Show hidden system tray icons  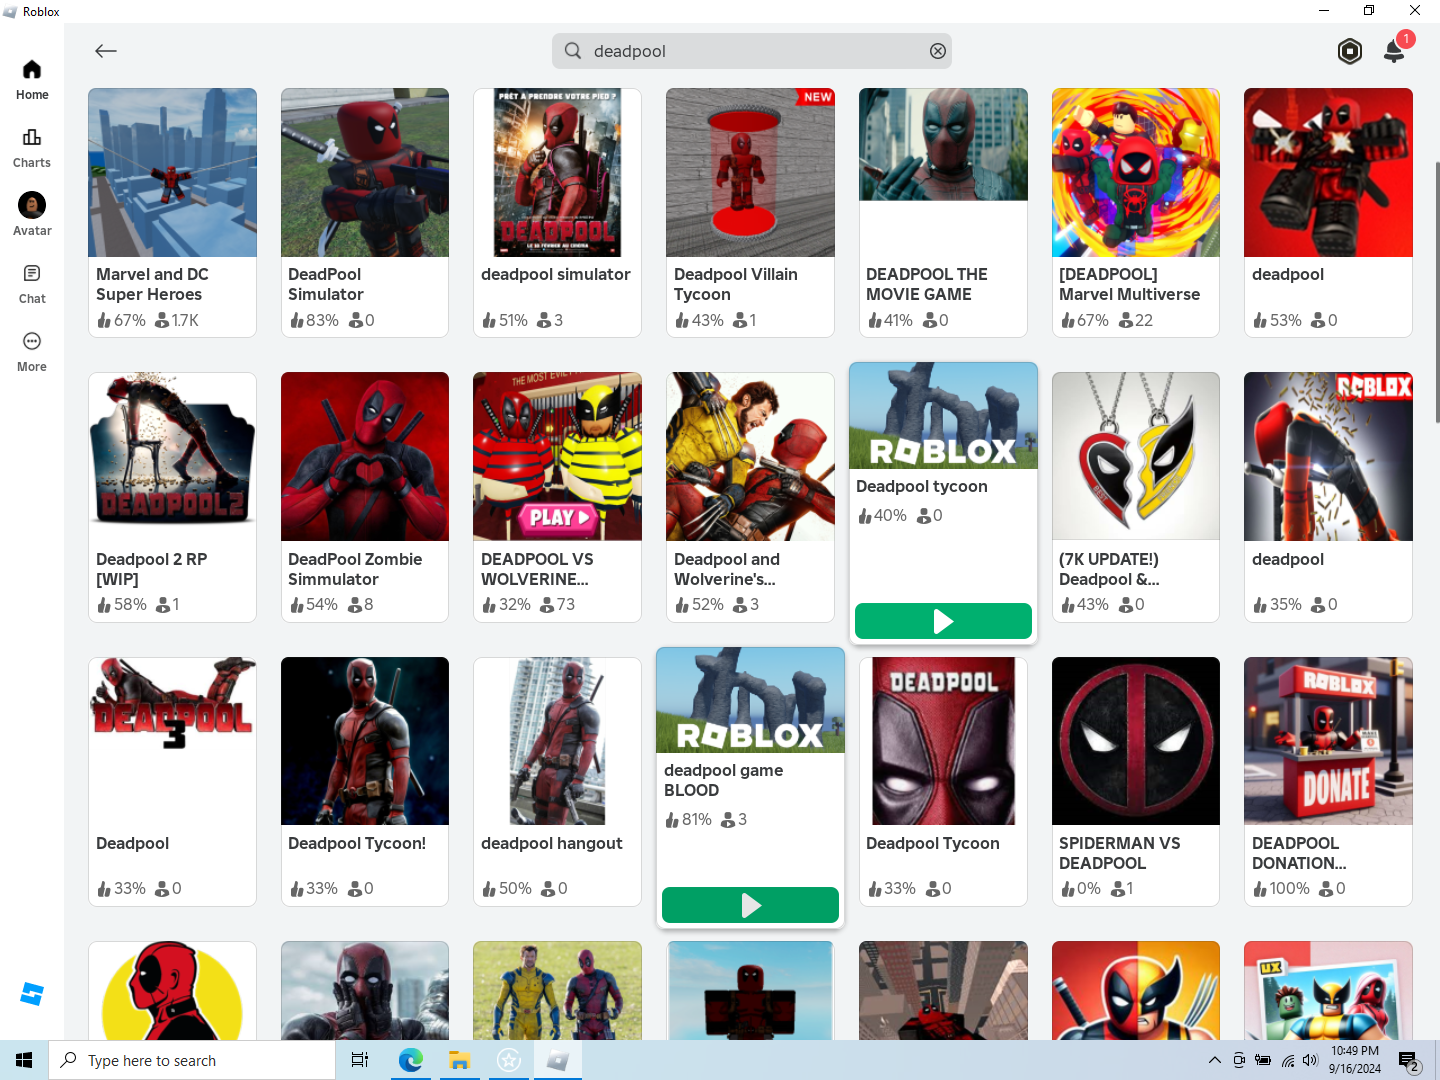tap(1214, 1060)
